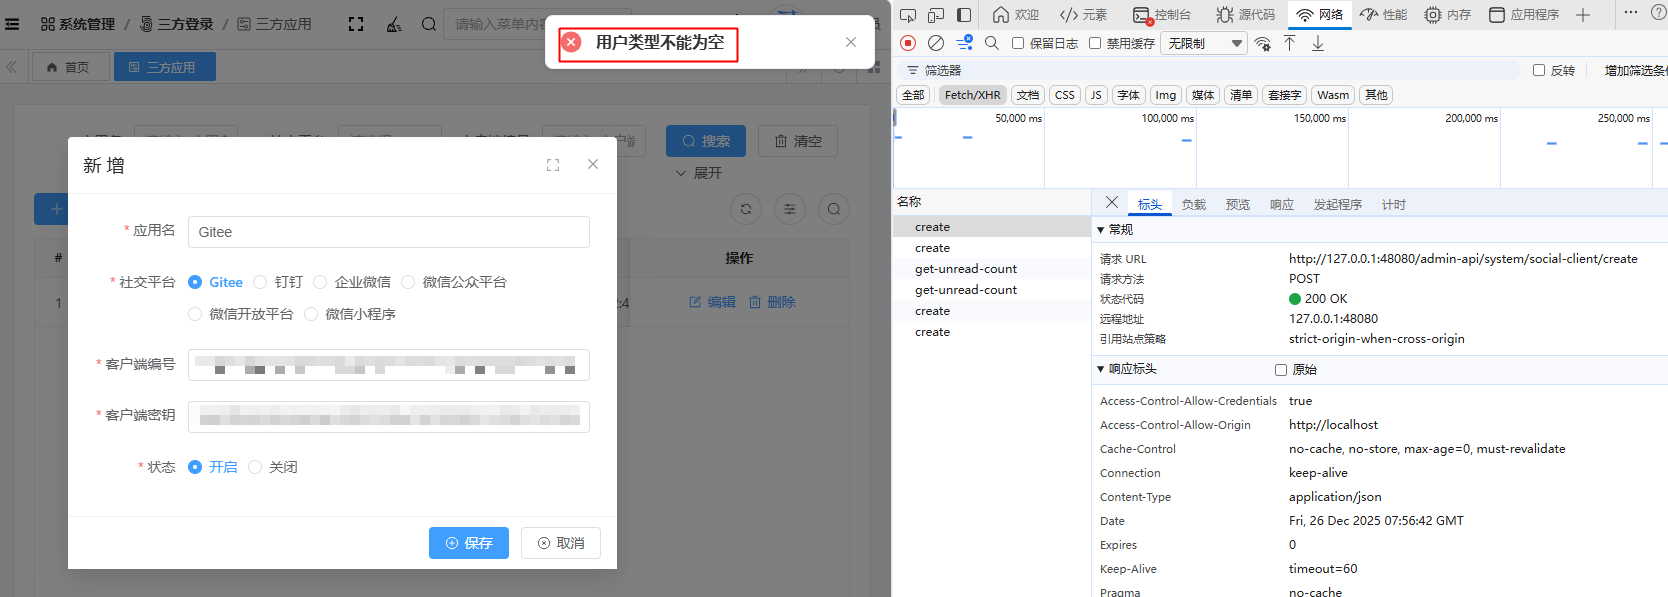
Task: Click the import HAR upload arrow icon
Action: coord(1290,43)
